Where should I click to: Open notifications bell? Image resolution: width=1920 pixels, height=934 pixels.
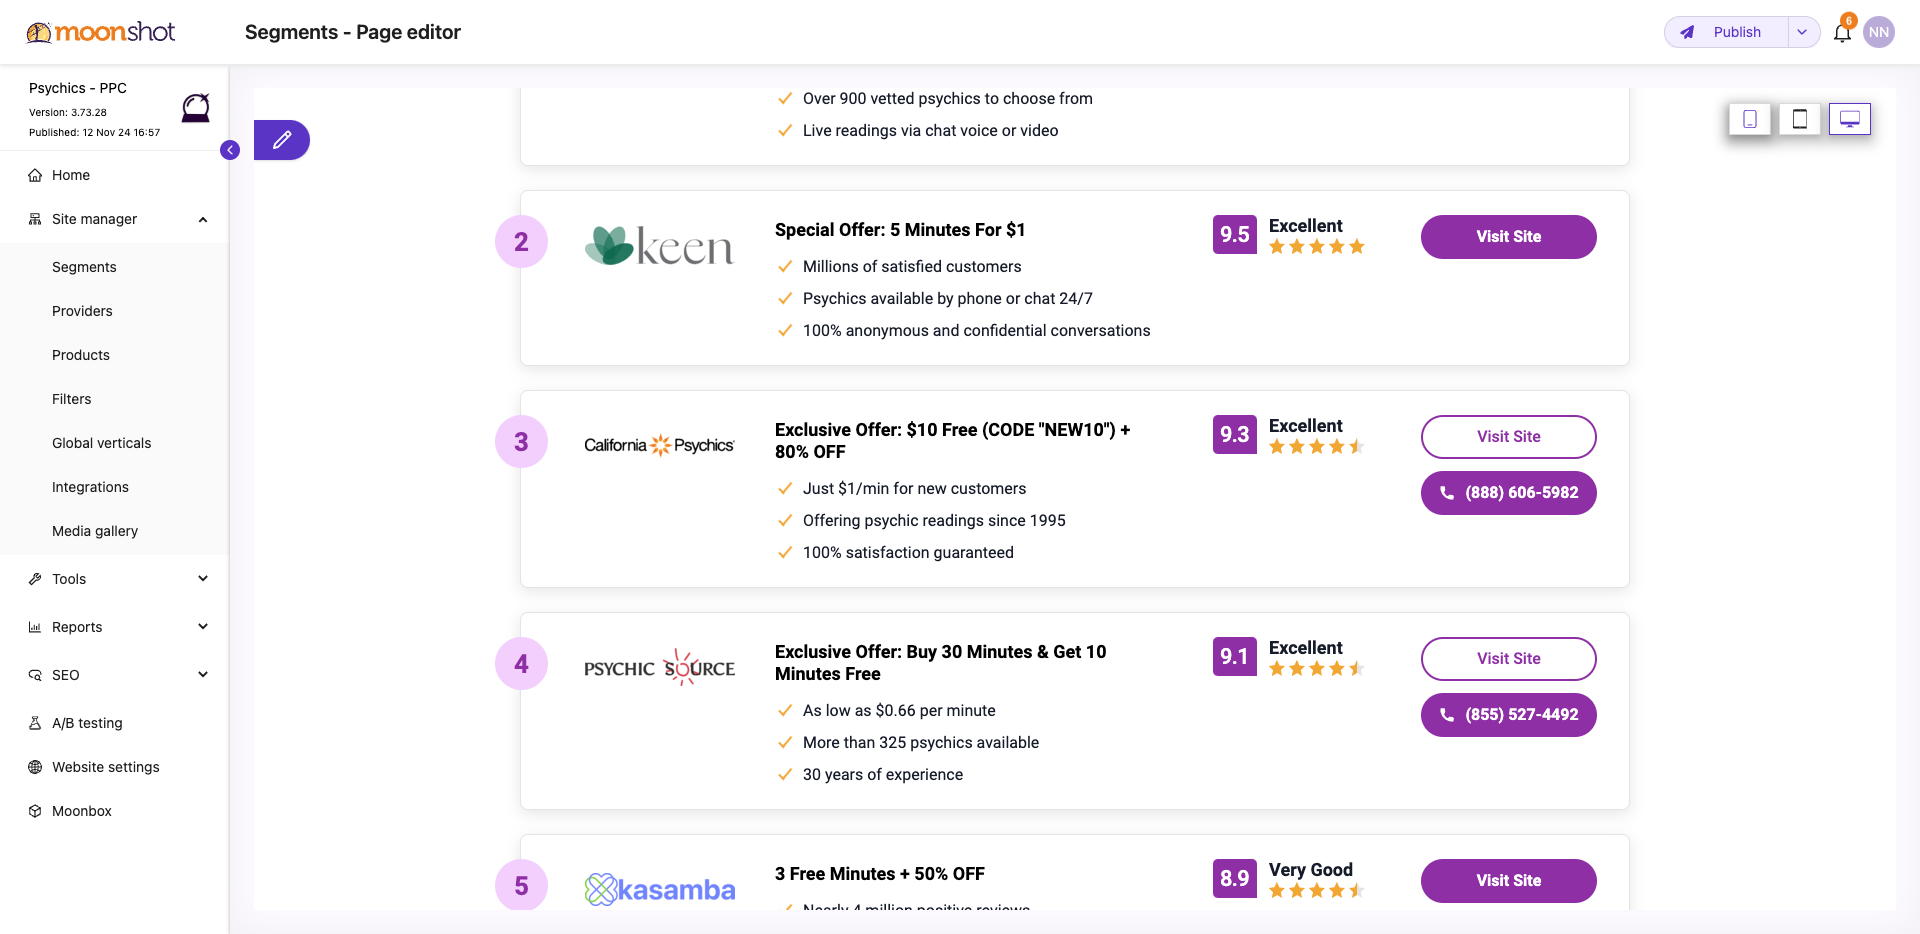(1842, 33)
